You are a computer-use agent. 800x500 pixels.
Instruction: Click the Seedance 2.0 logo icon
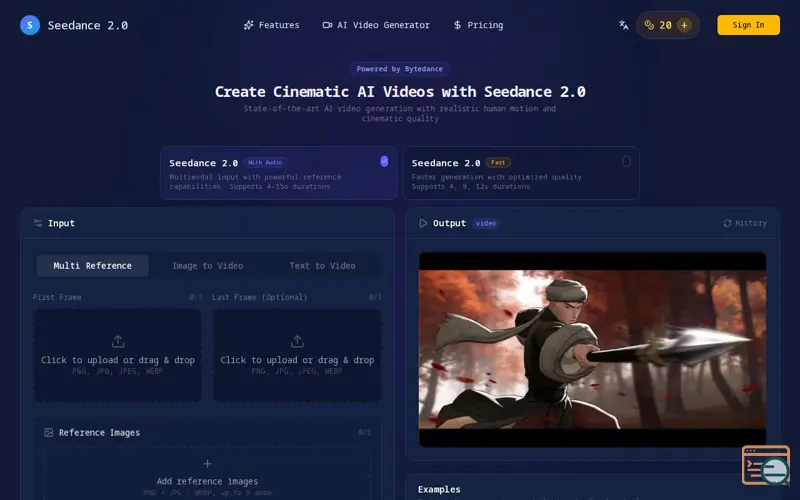(30, 25)
